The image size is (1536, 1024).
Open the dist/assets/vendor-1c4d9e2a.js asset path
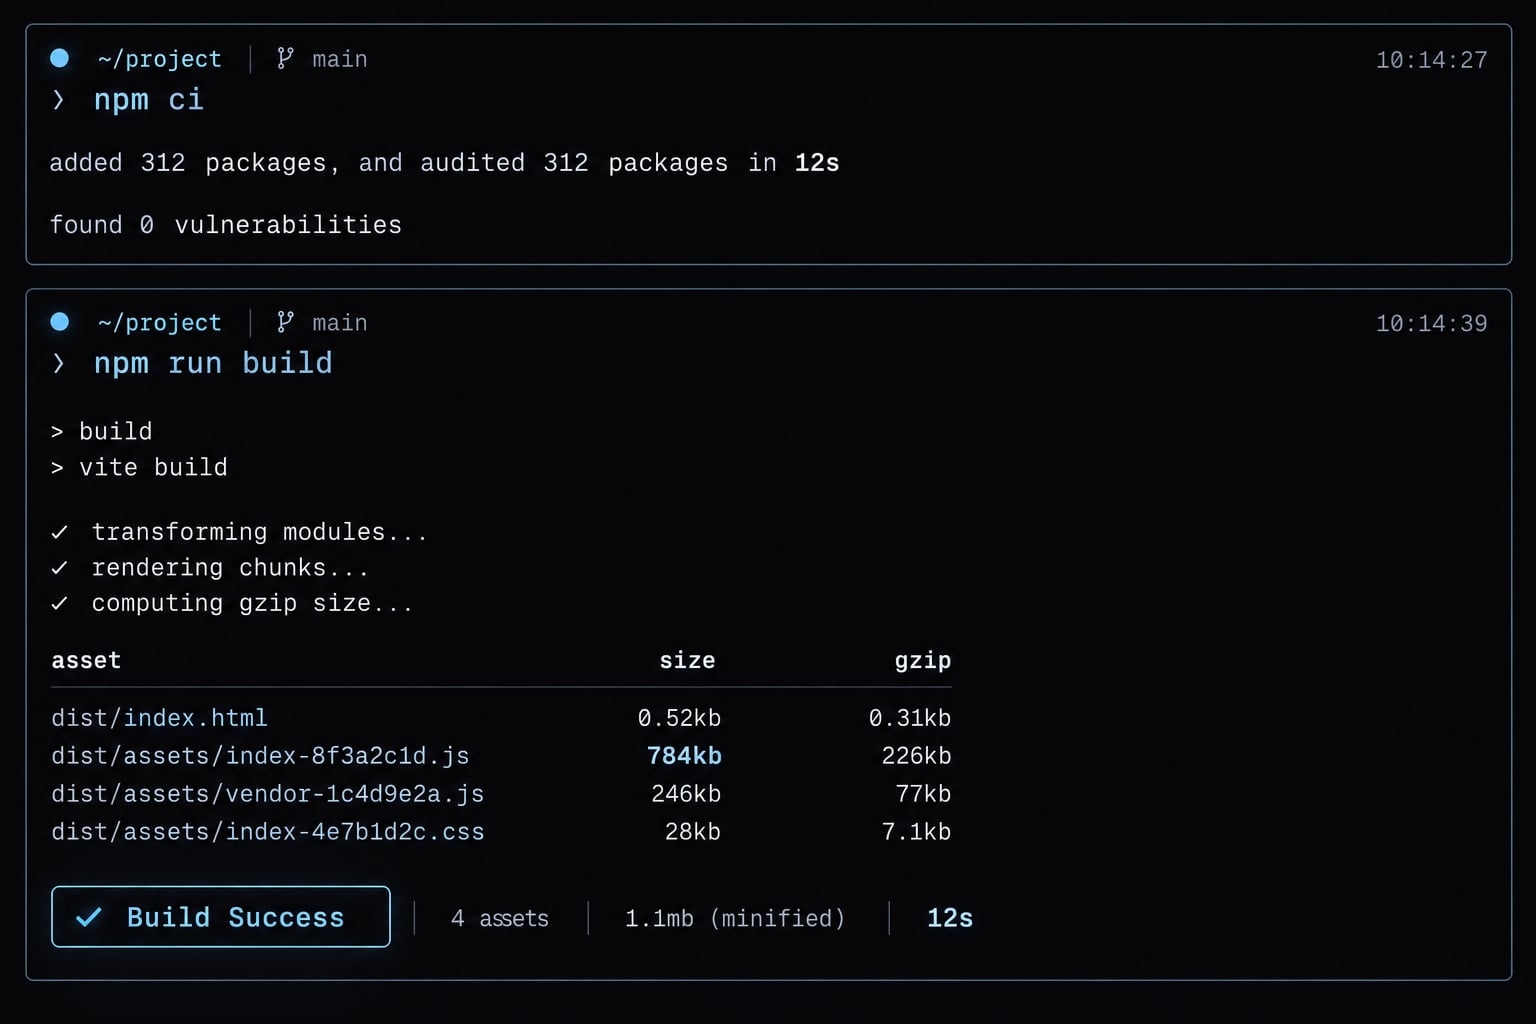tap(268, 794)
